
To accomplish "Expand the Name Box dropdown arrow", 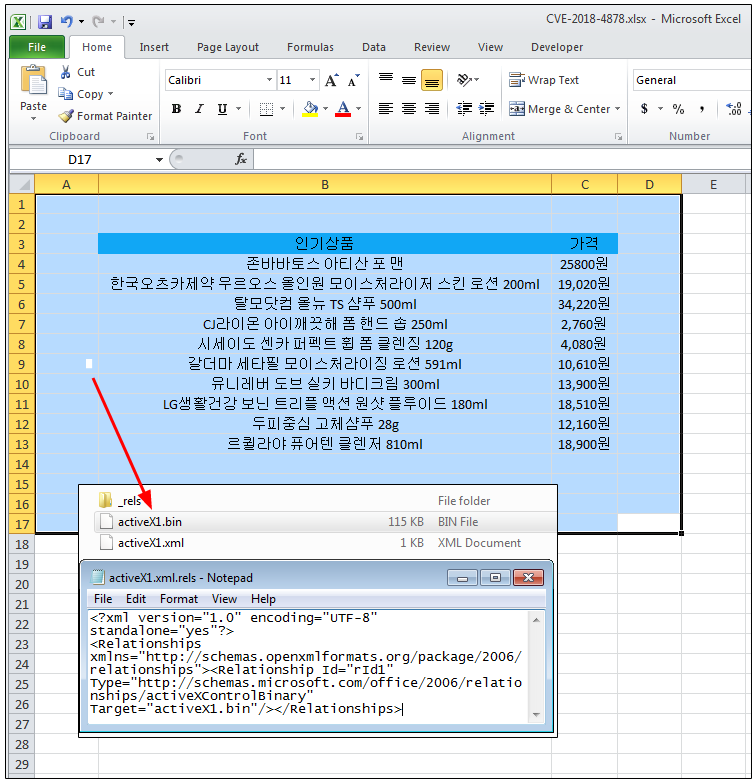I will point(159,160).
